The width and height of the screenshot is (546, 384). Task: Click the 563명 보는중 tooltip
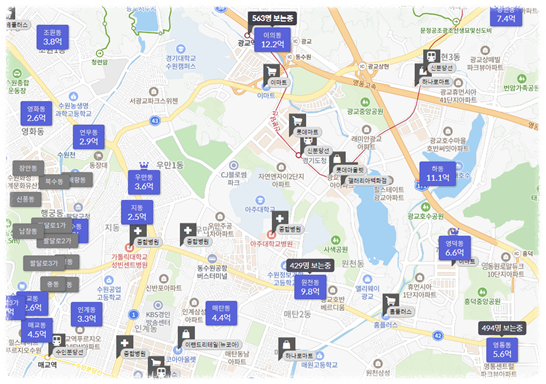272,18
